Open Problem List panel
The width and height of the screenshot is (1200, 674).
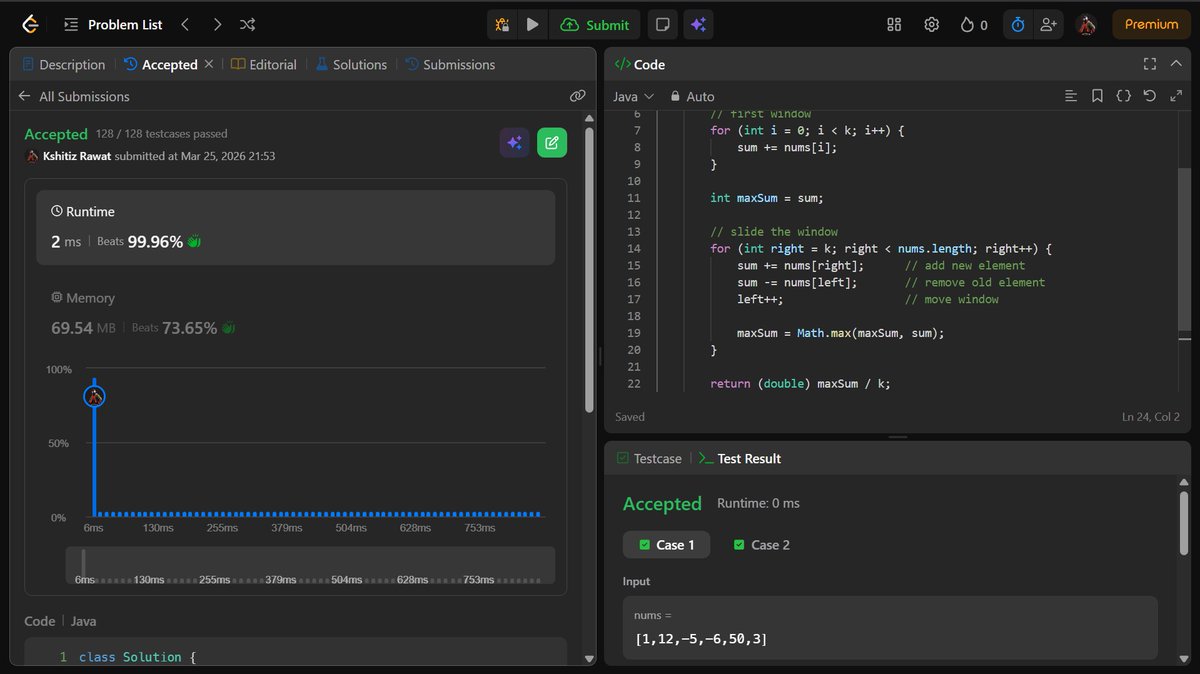113,24
